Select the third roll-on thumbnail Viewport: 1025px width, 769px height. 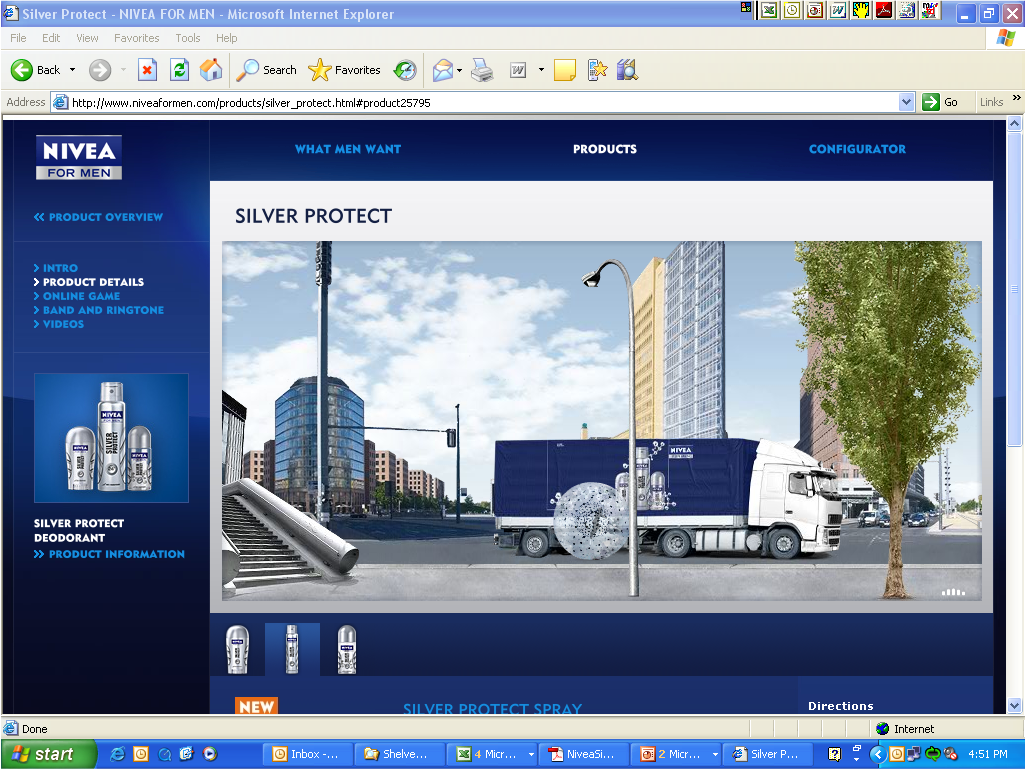click(346, 649)
